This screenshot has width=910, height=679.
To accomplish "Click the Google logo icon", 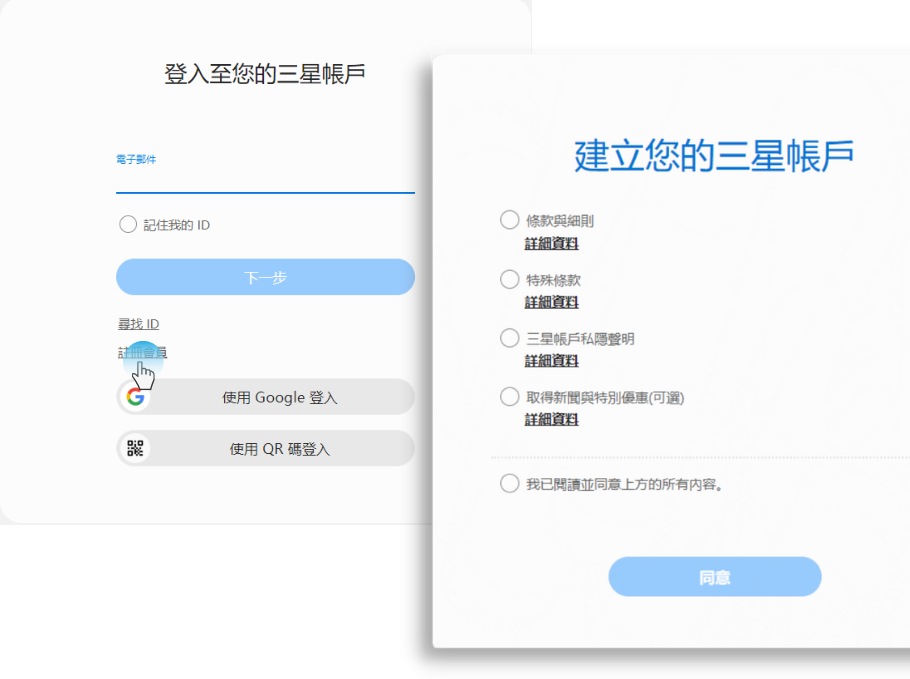I will [x=137, y=396].
